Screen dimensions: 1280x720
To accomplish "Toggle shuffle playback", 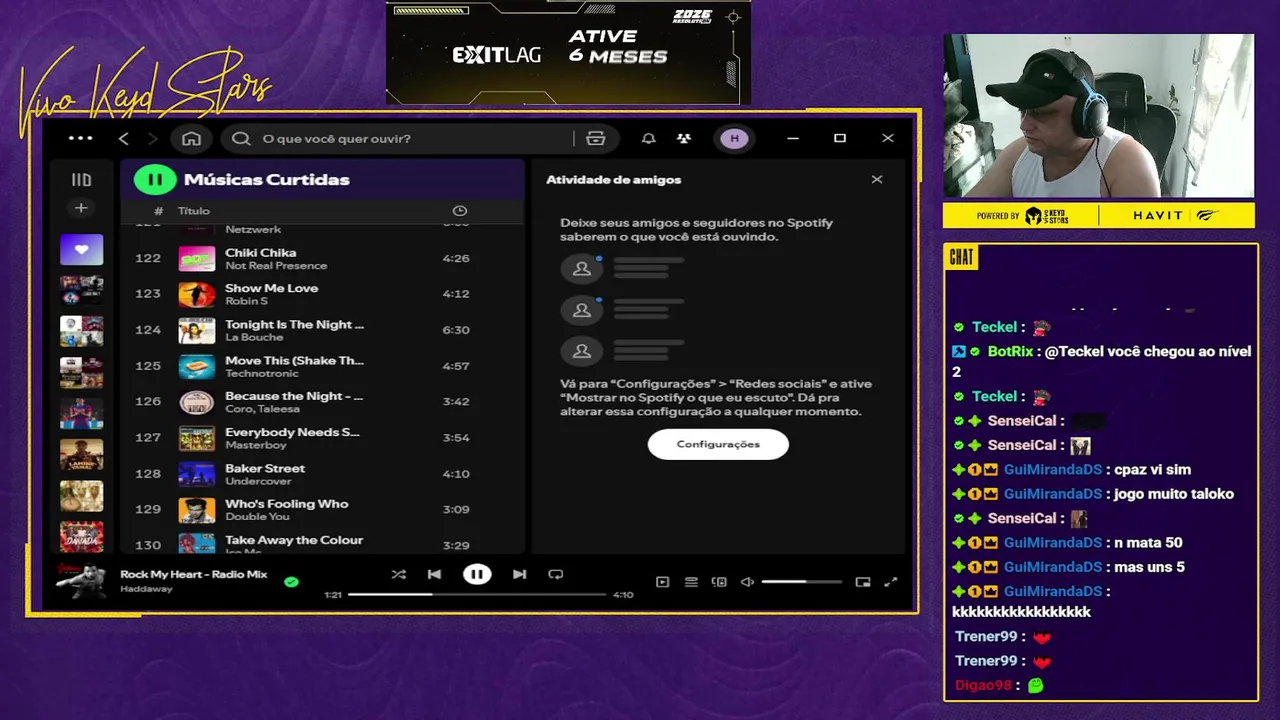I will [399, 574].
